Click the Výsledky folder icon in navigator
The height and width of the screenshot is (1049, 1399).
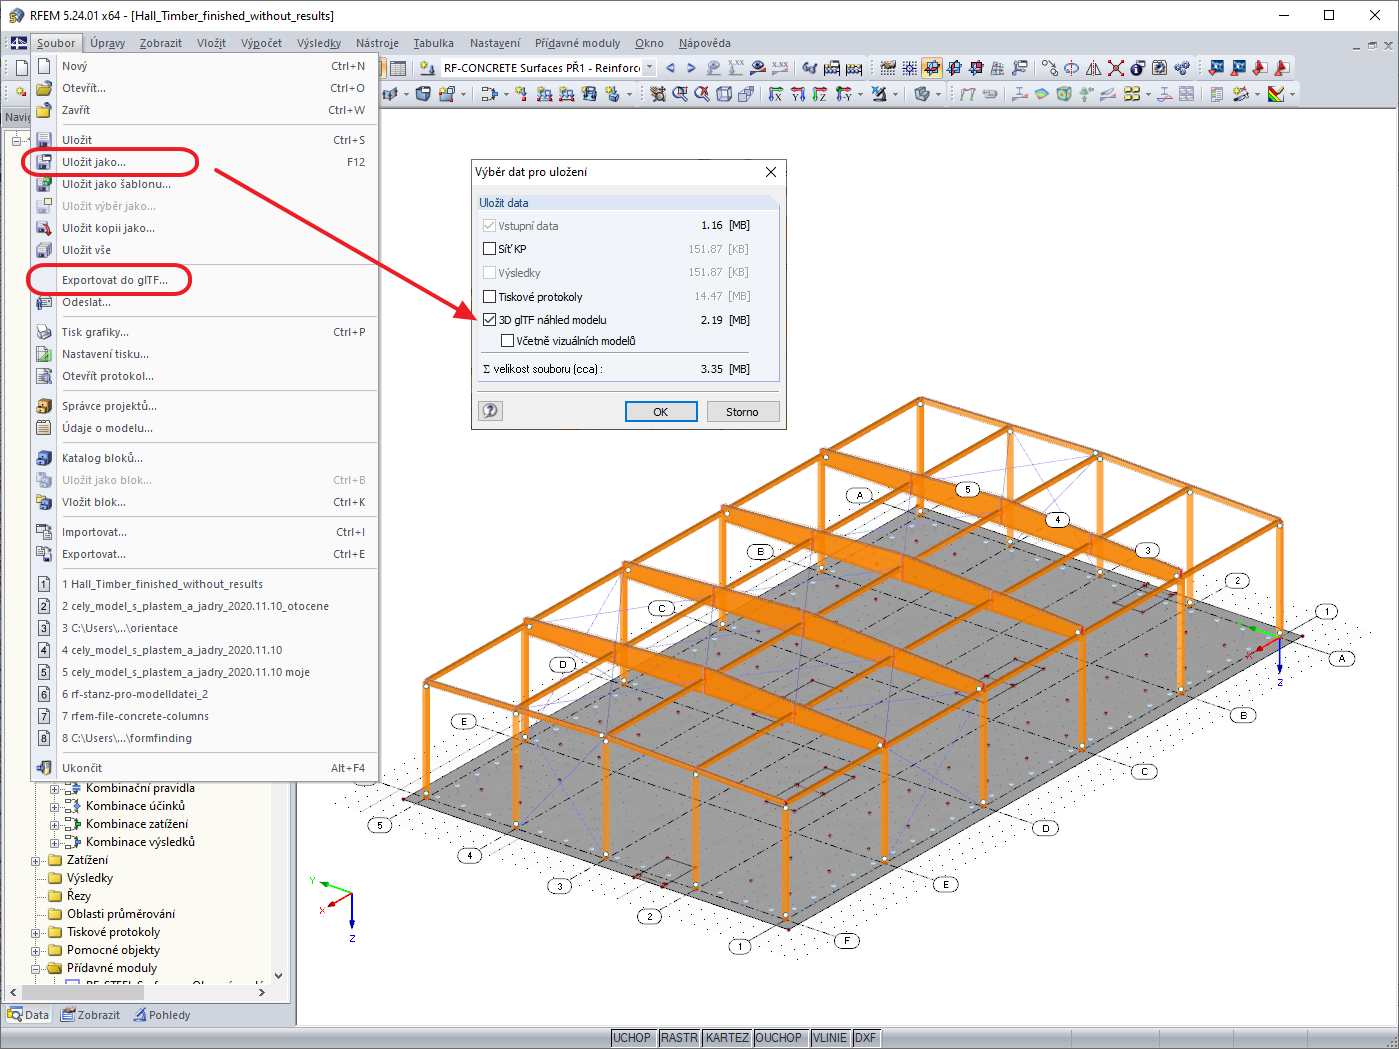55,878
